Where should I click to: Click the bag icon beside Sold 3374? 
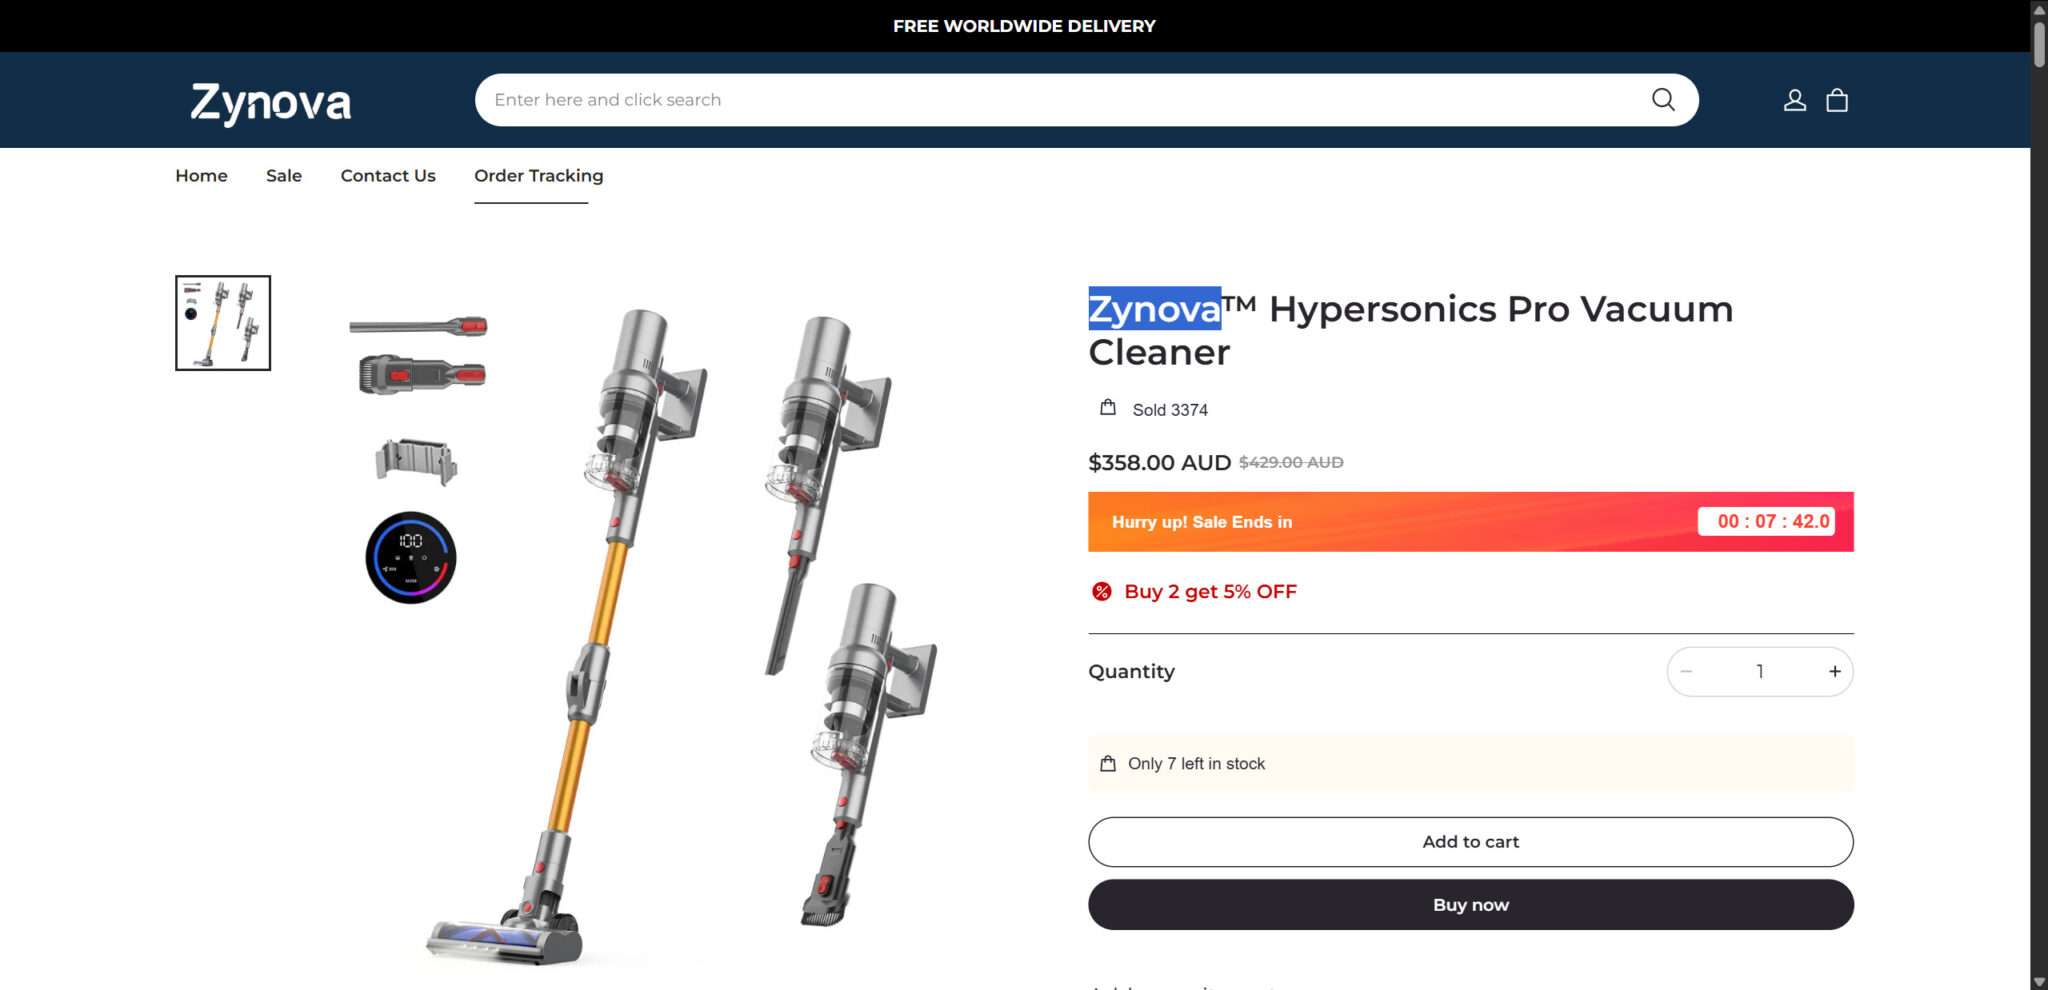1108,408
